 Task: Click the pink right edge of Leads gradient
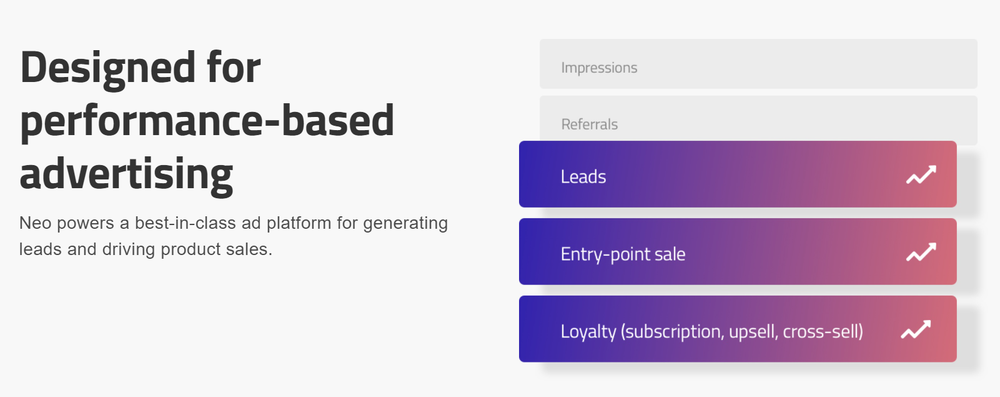pos(947,174)
